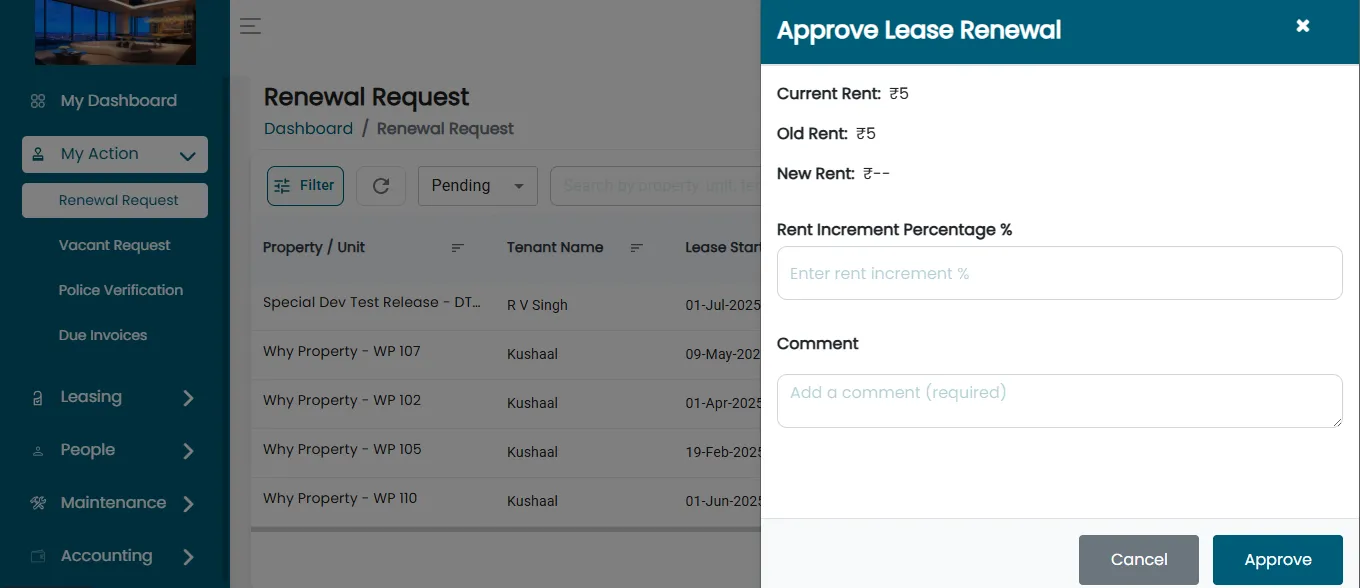Click the Cancel button
Image resolution: width=1360 pixels, height=588 pixels.
pyautogui.click(x=1139, y=560)
